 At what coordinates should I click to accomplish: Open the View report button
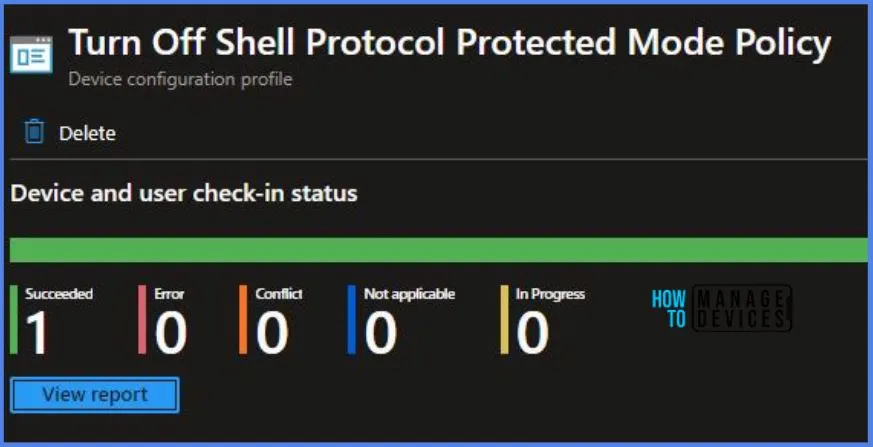(x=95, y=395)
